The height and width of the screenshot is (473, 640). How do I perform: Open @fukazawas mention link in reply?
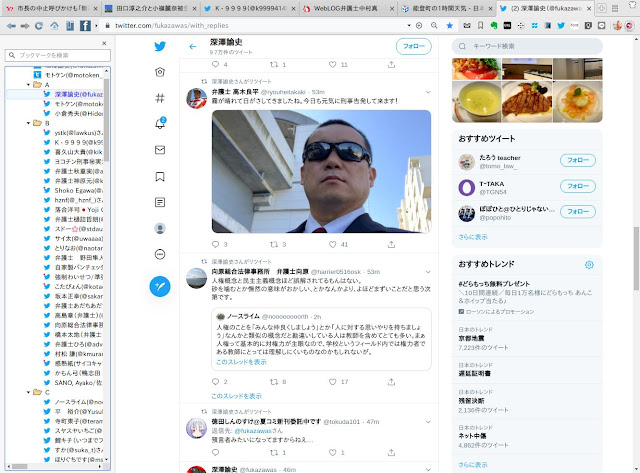(x=253, y=431)
